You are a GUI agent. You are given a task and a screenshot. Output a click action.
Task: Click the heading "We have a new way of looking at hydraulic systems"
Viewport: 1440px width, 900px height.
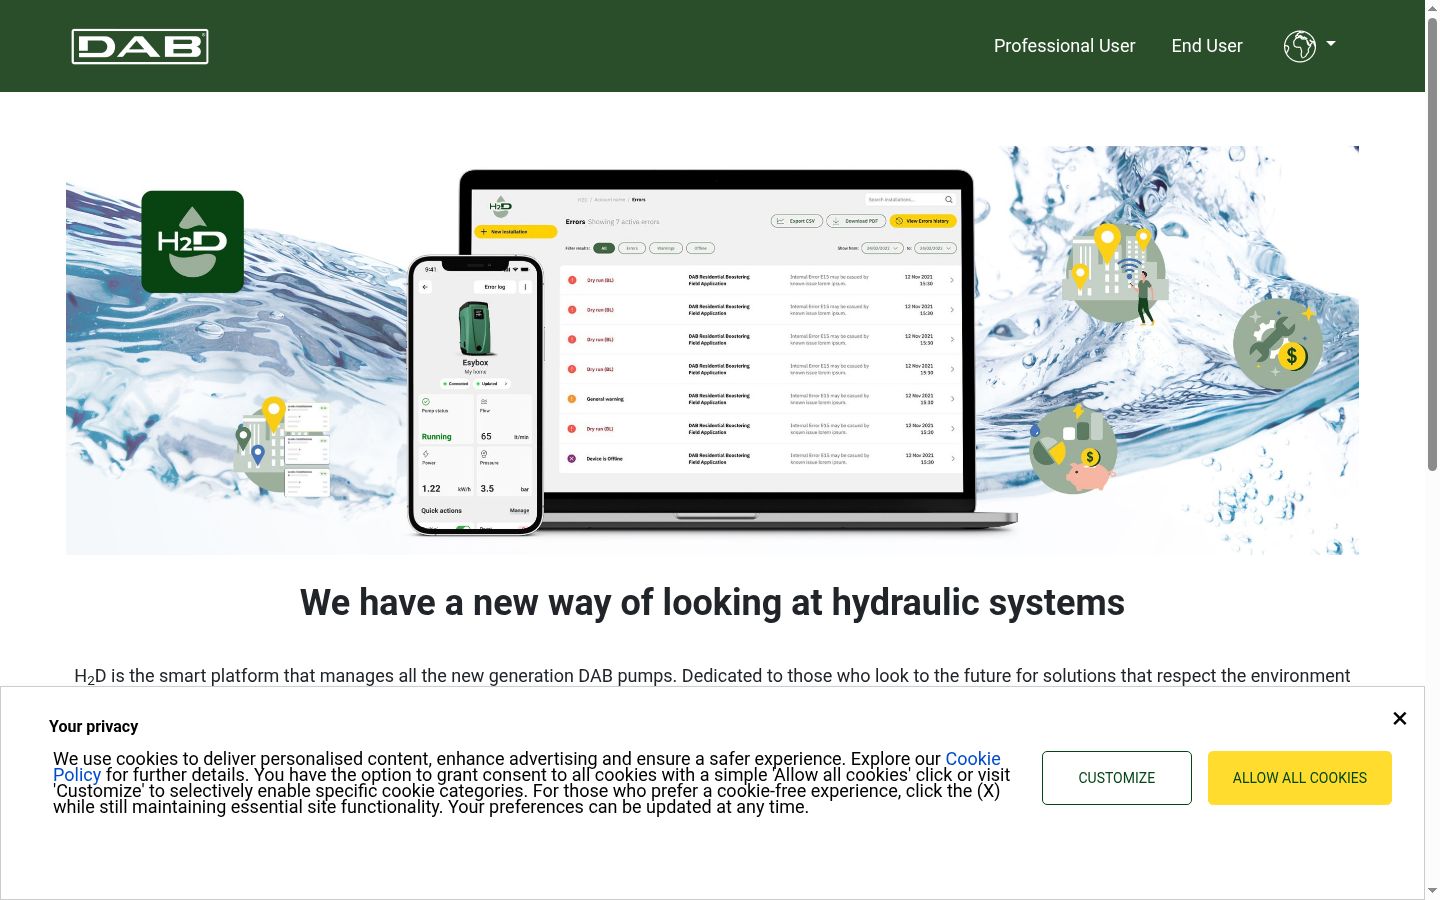[712, 603]
